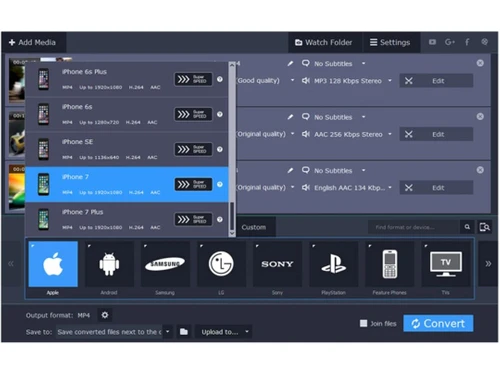Click Edit for the second file
Screen dimensions: 500x375
pos(436,134)
